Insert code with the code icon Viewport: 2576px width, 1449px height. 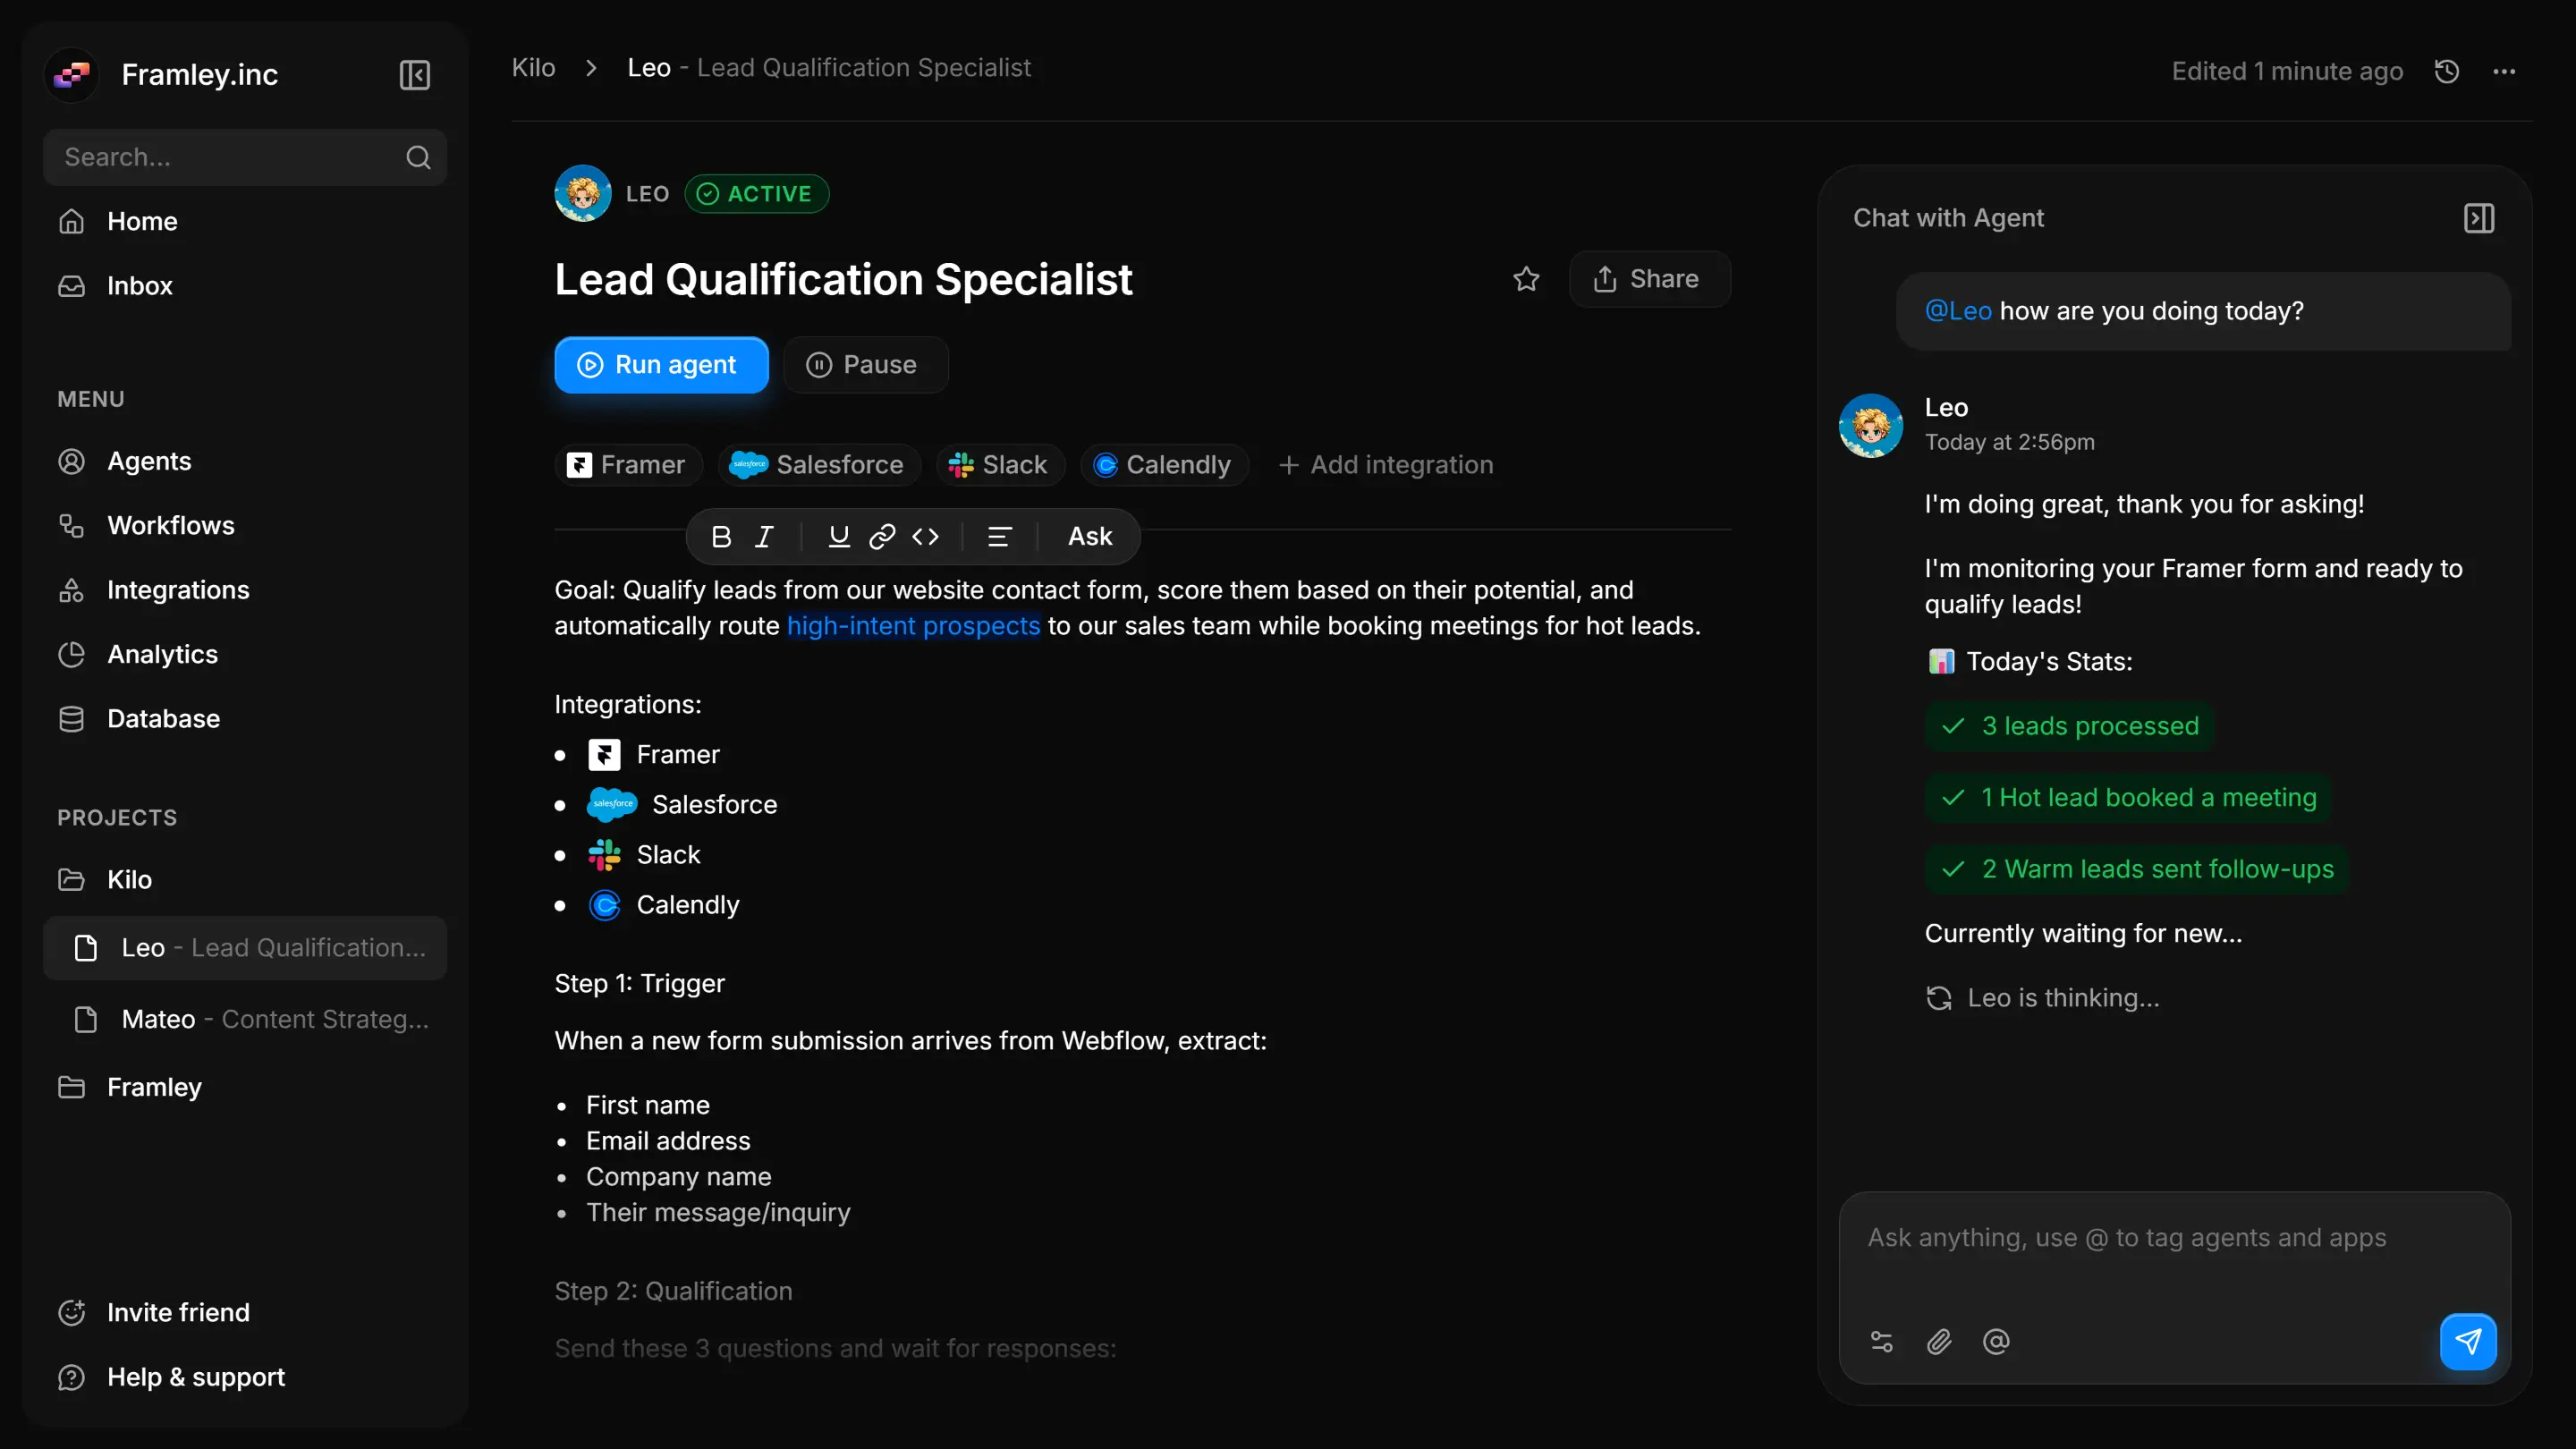point(925,537)
